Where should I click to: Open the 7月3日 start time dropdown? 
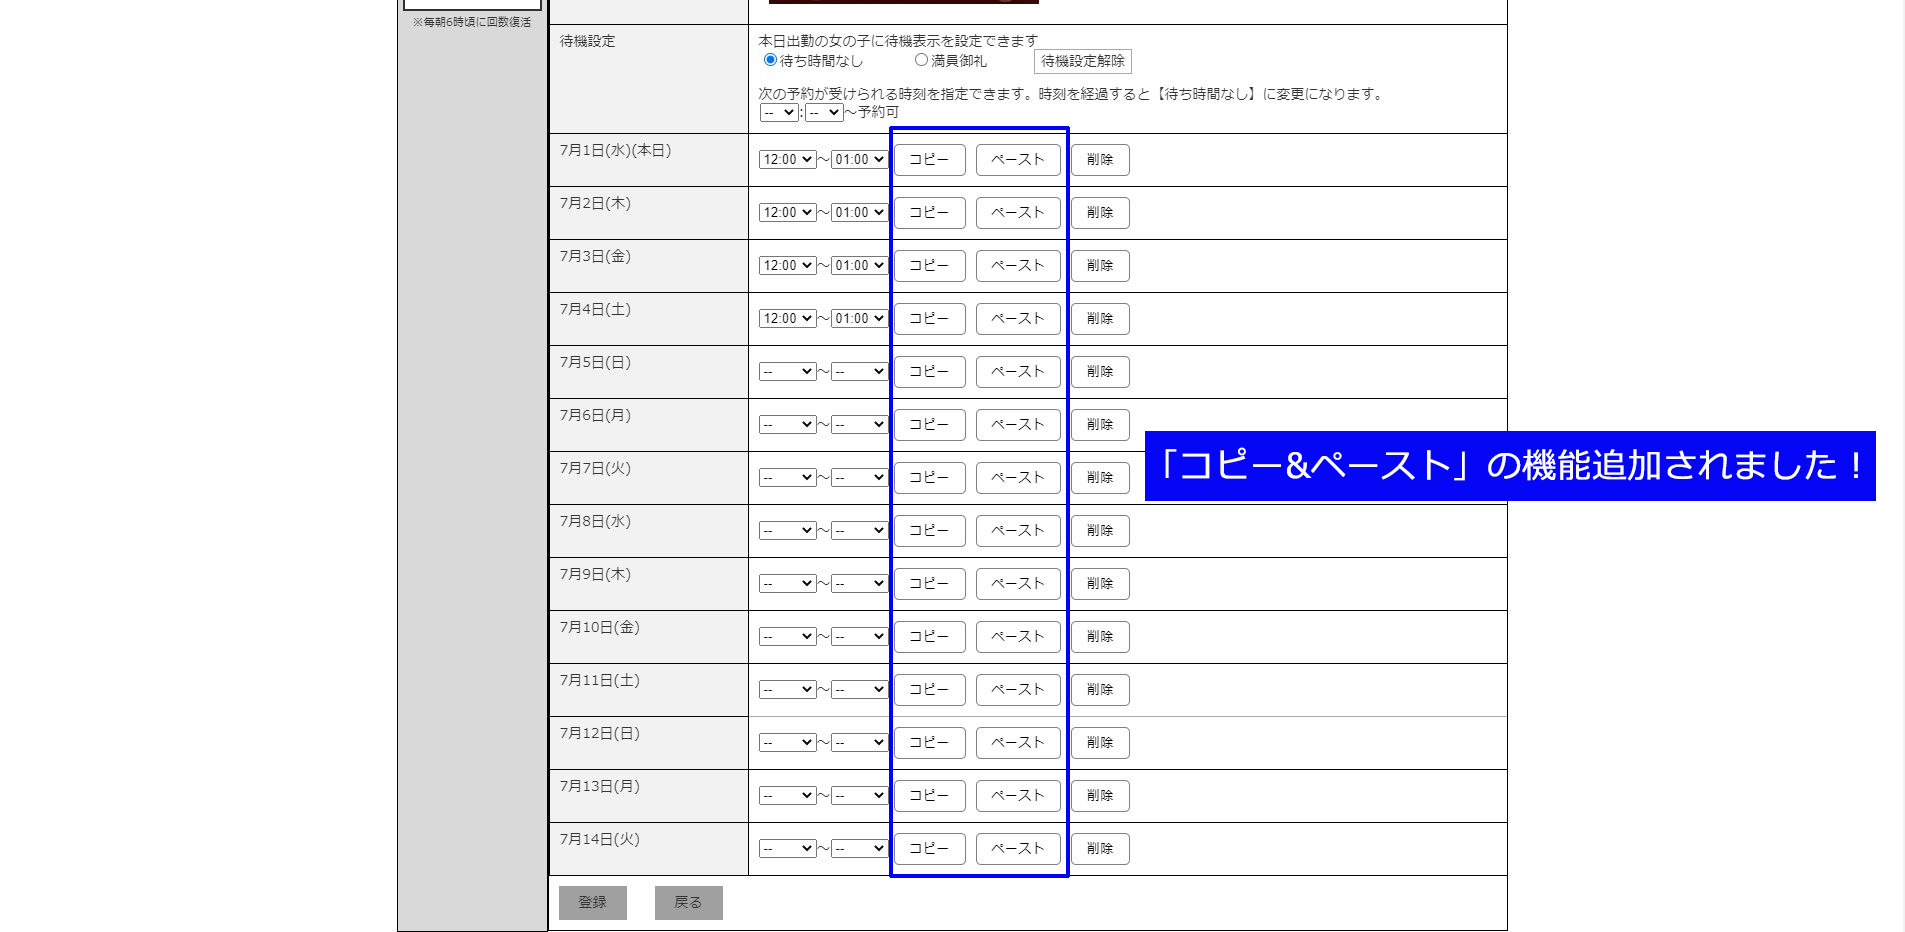788,266
